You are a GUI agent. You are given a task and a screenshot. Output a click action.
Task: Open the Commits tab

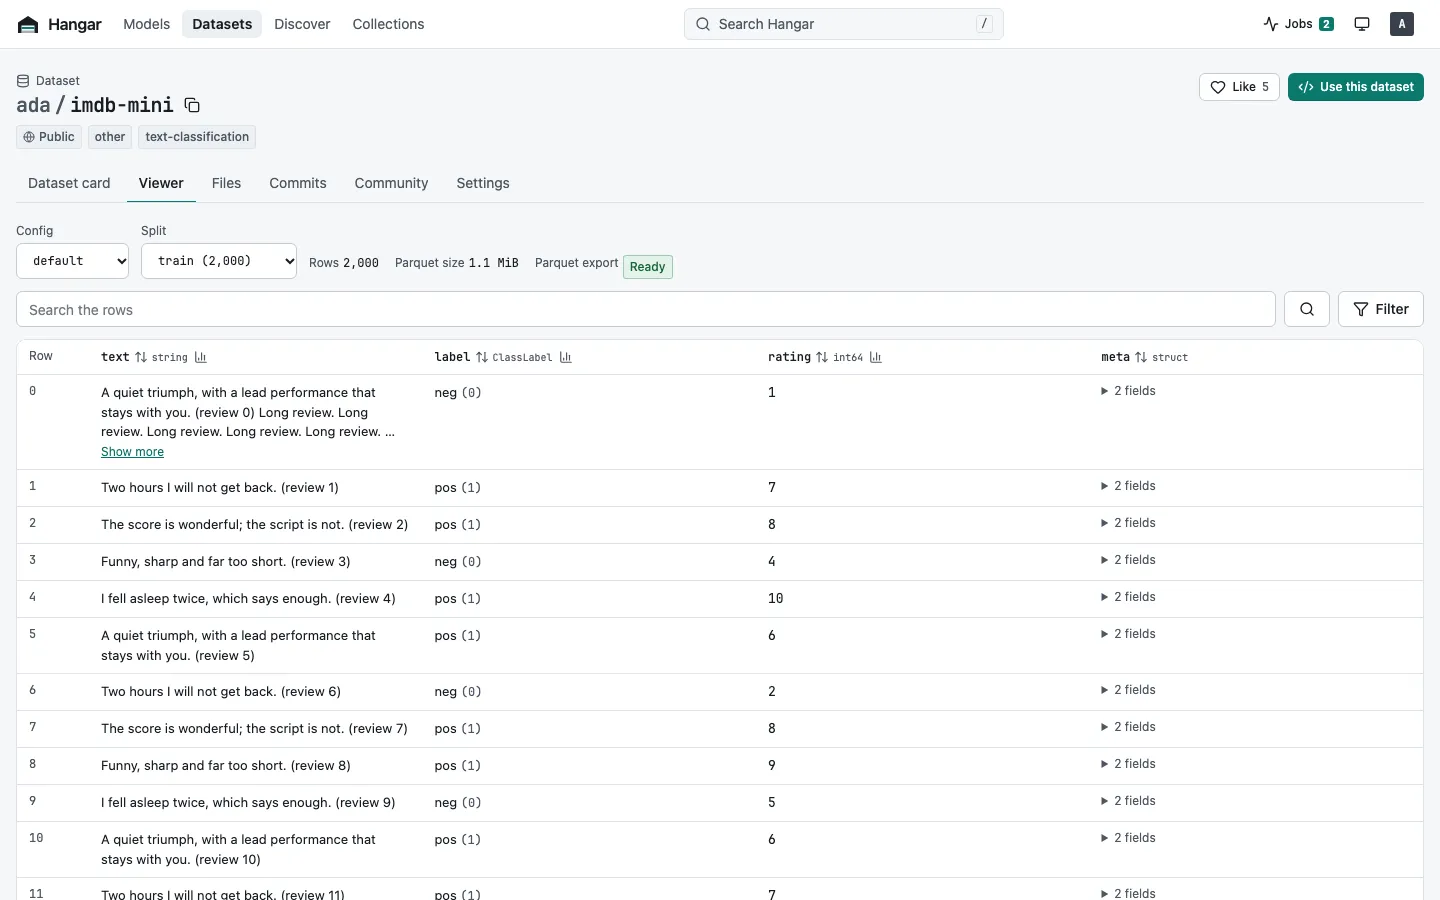click(298, 183)
